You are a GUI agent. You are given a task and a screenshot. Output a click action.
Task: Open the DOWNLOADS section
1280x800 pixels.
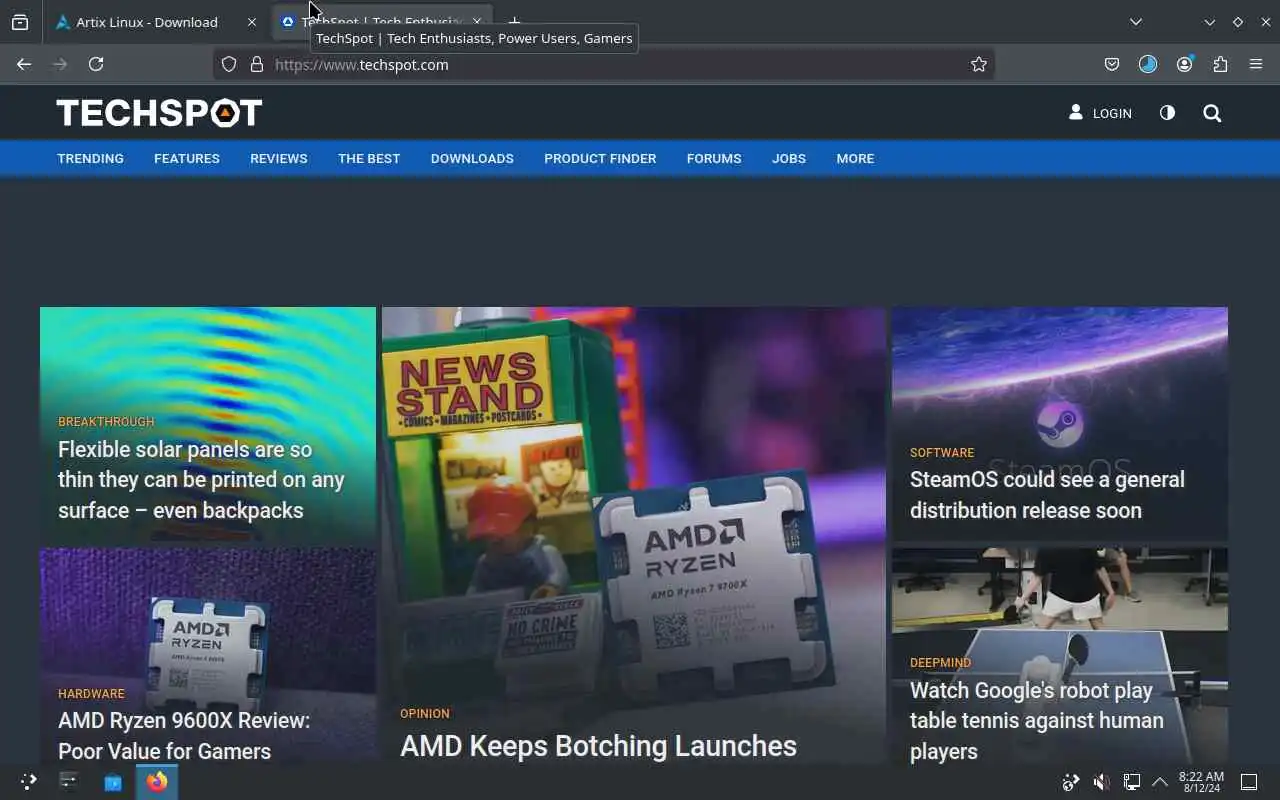click(472, 158)
